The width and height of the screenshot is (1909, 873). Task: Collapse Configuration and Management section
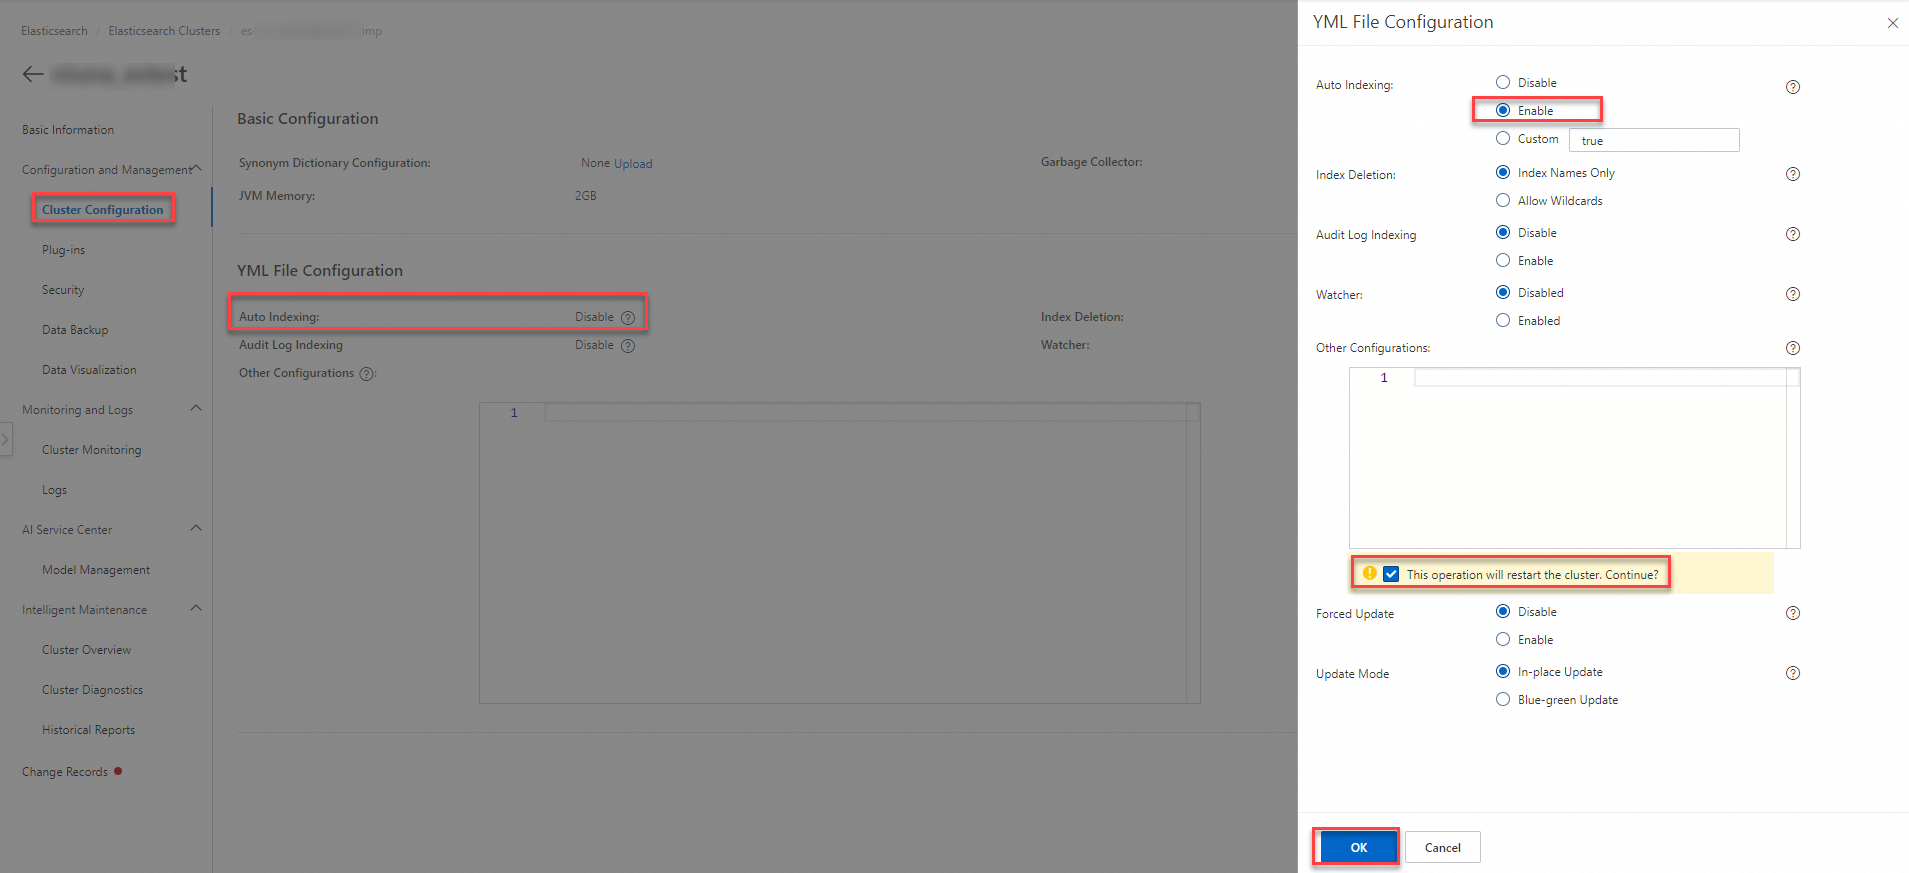pos(196,168)
